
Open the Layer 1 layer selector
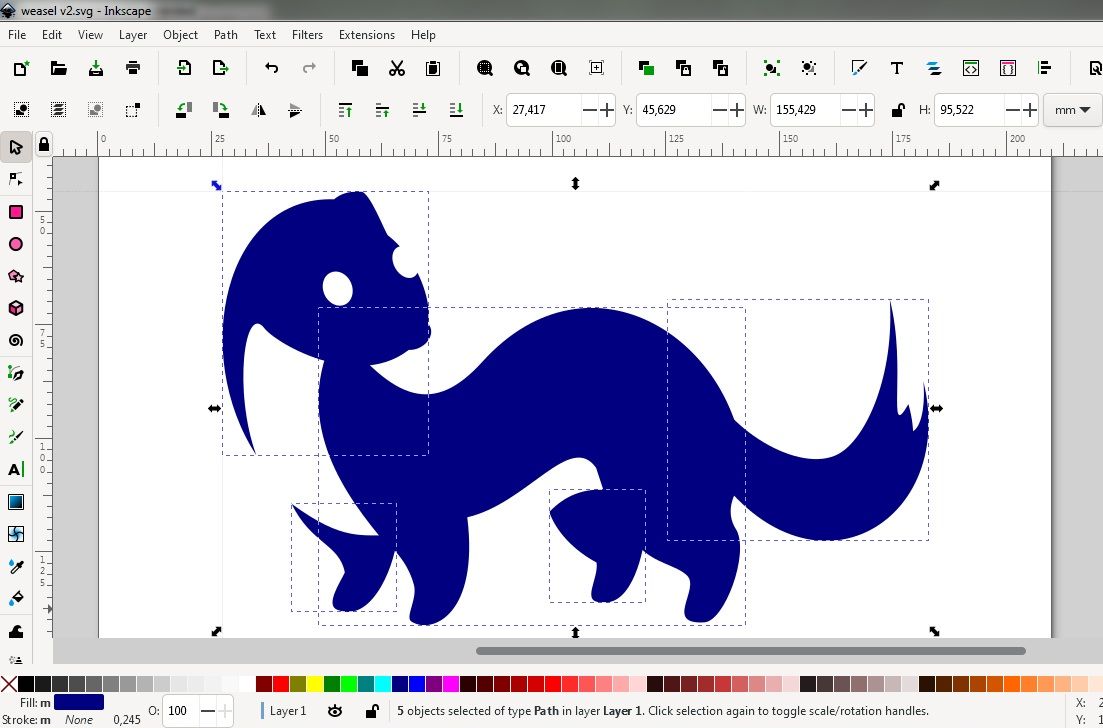tap(288, 711)
